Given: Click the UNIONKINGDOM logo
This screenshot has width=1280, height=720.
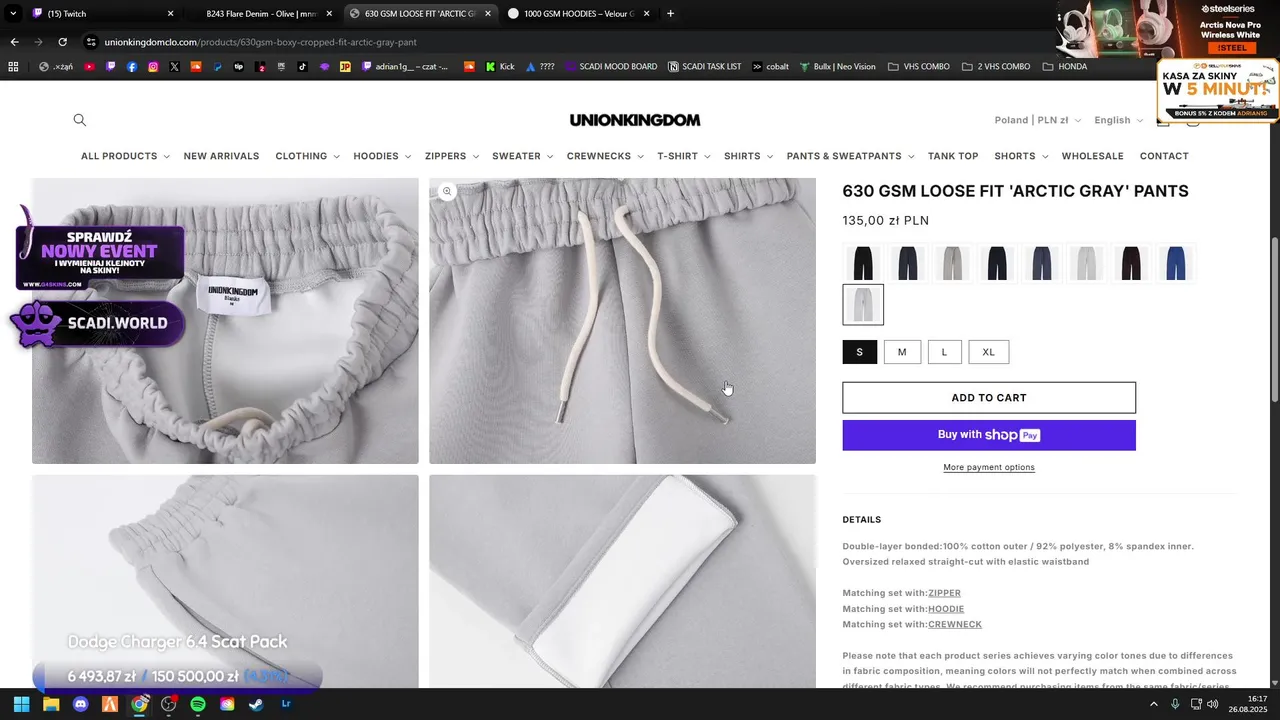Looking at the screenshot, I should point(635,120).
